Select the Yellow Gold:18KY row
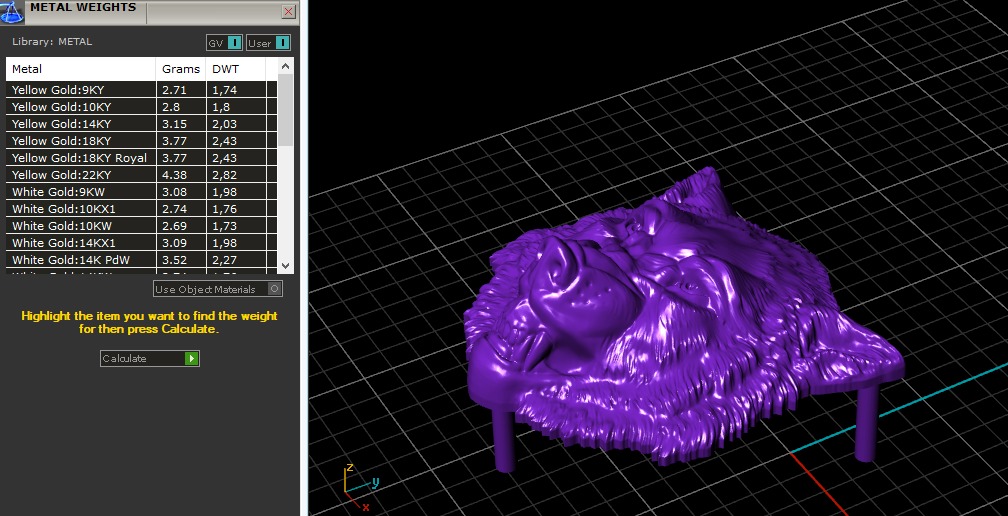 click(x=141, y=141)
